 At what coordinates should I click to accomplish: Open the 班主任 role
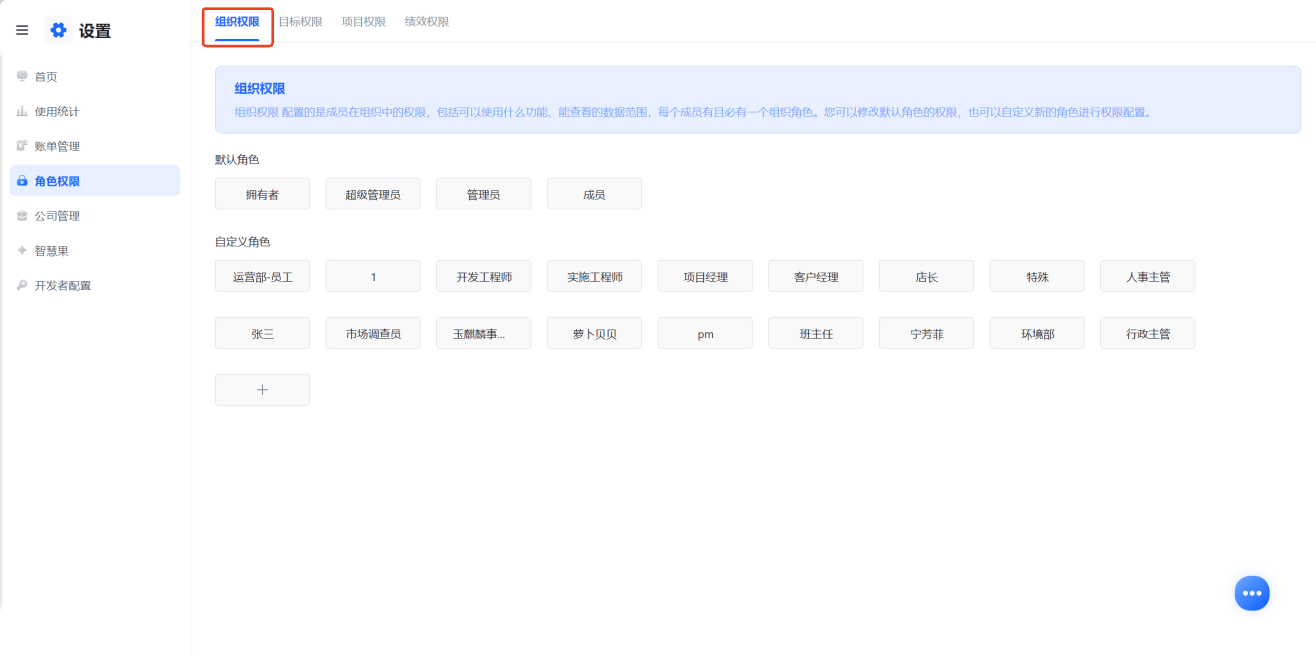tap(815, 333)
